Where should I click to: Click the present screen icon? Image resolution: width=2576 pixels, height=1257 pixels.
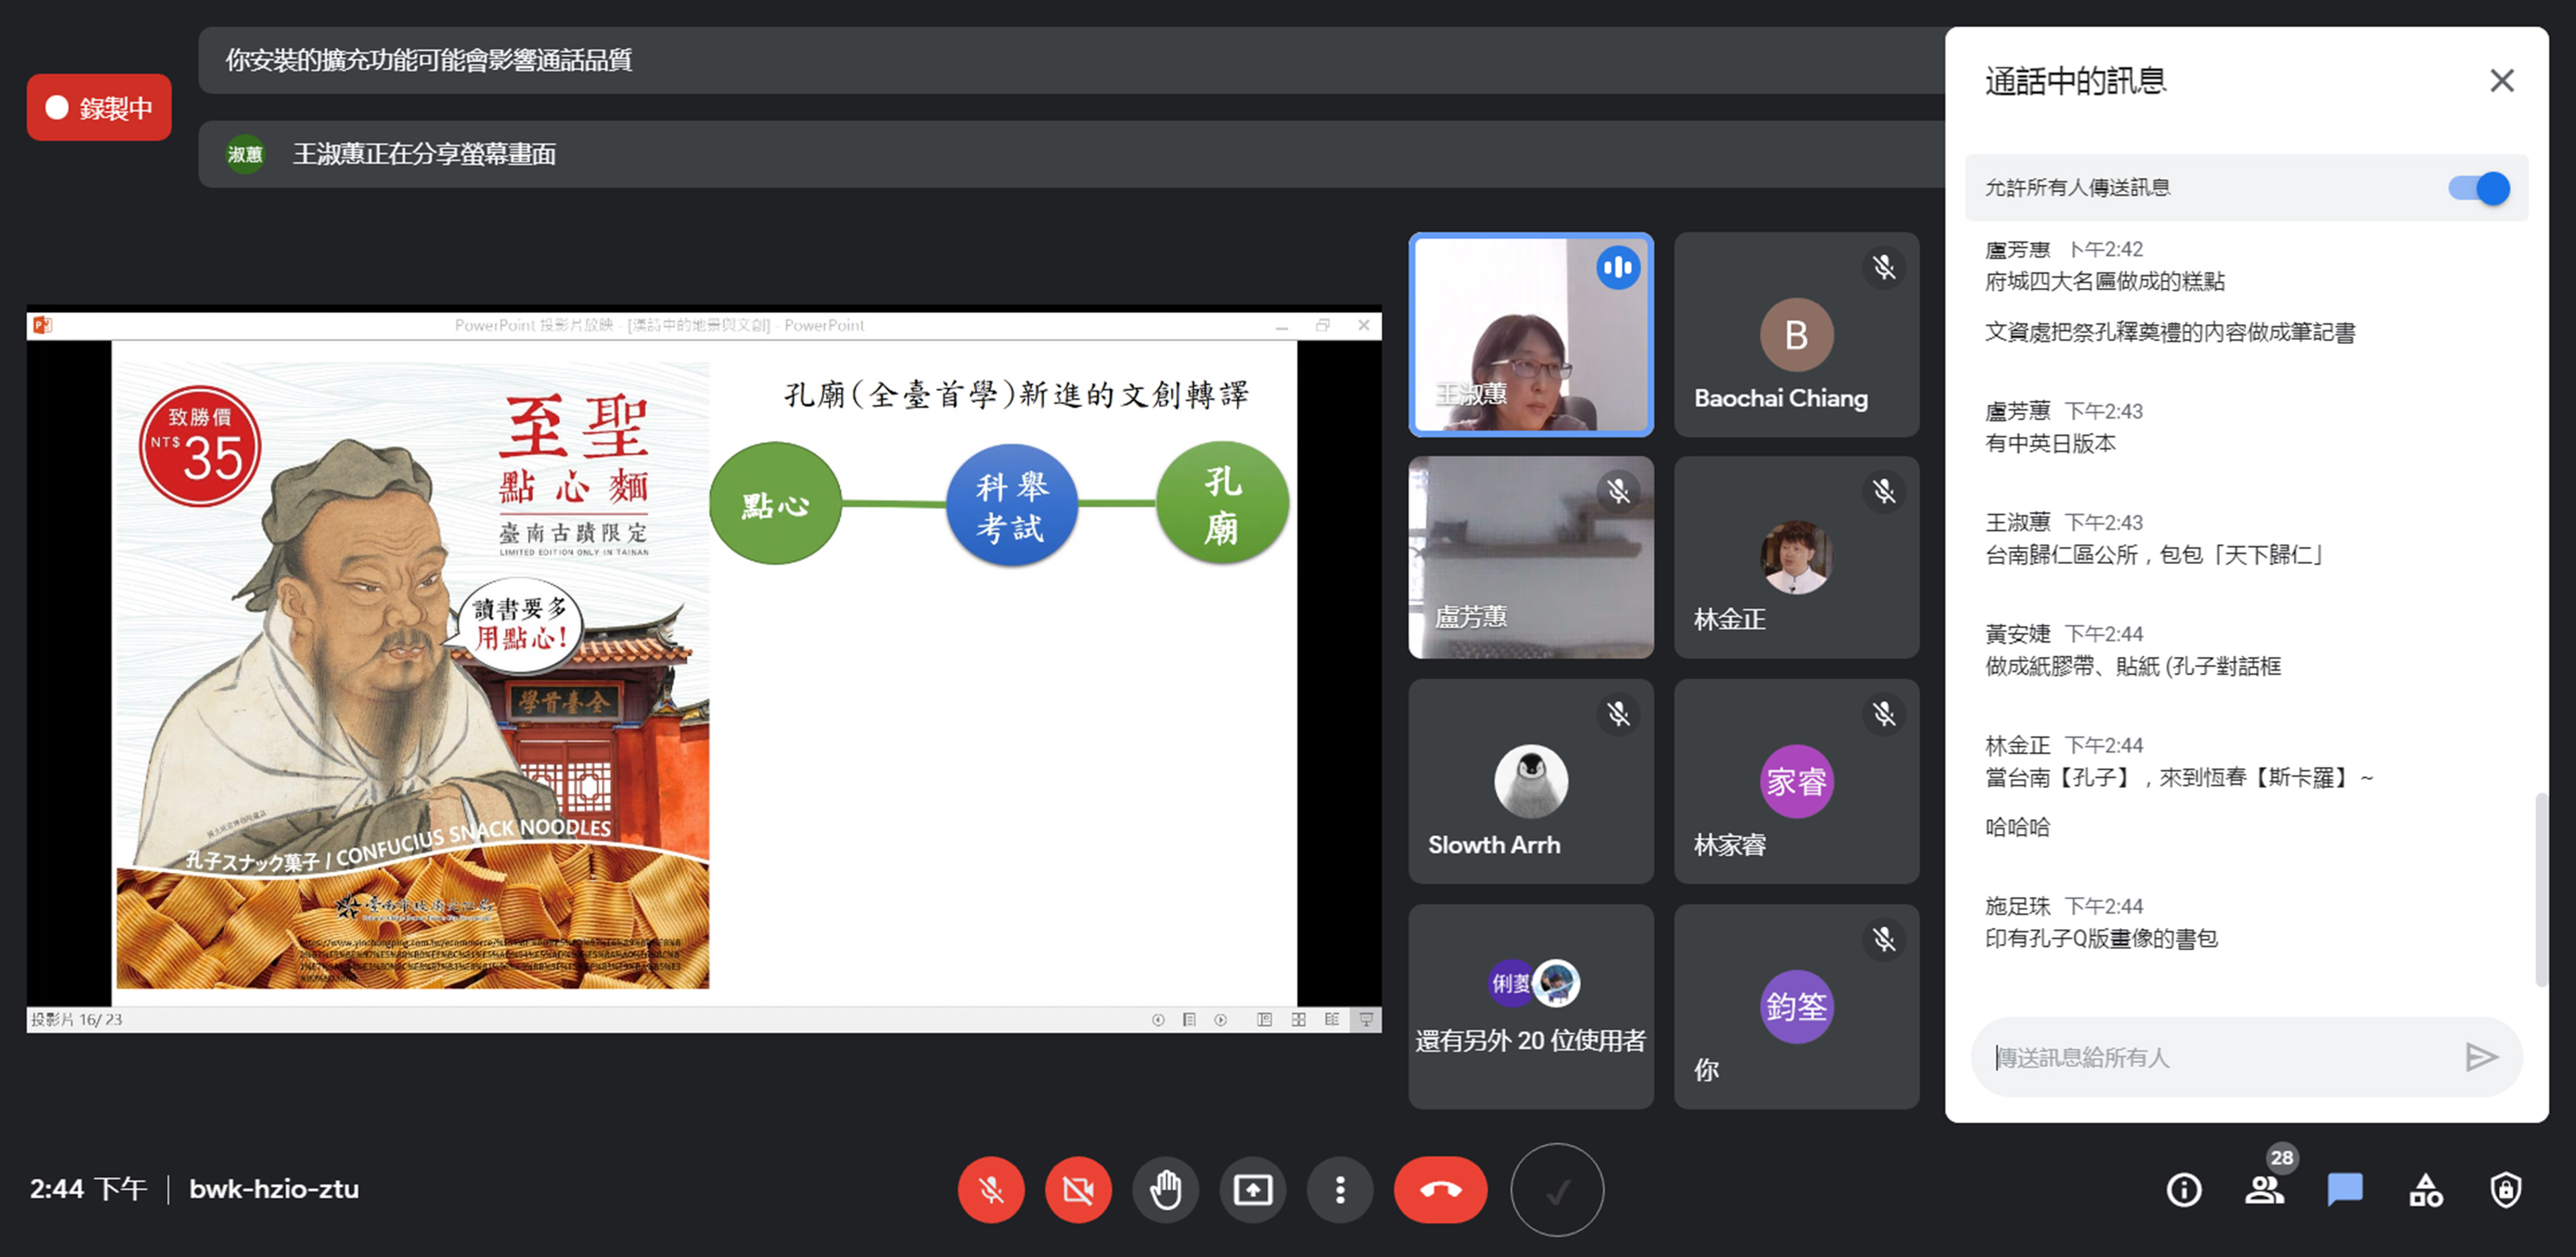point(1252,1189)
